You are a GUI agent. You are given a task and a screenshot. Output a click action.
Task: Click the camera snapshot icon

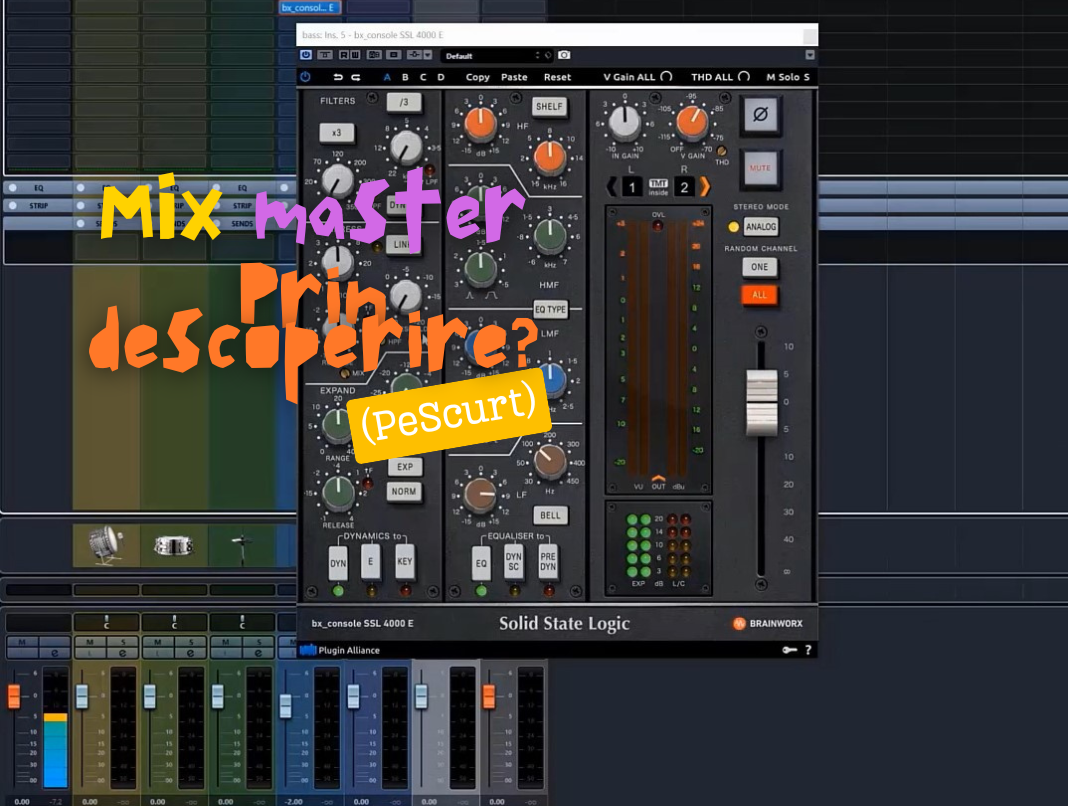(564, 55)
